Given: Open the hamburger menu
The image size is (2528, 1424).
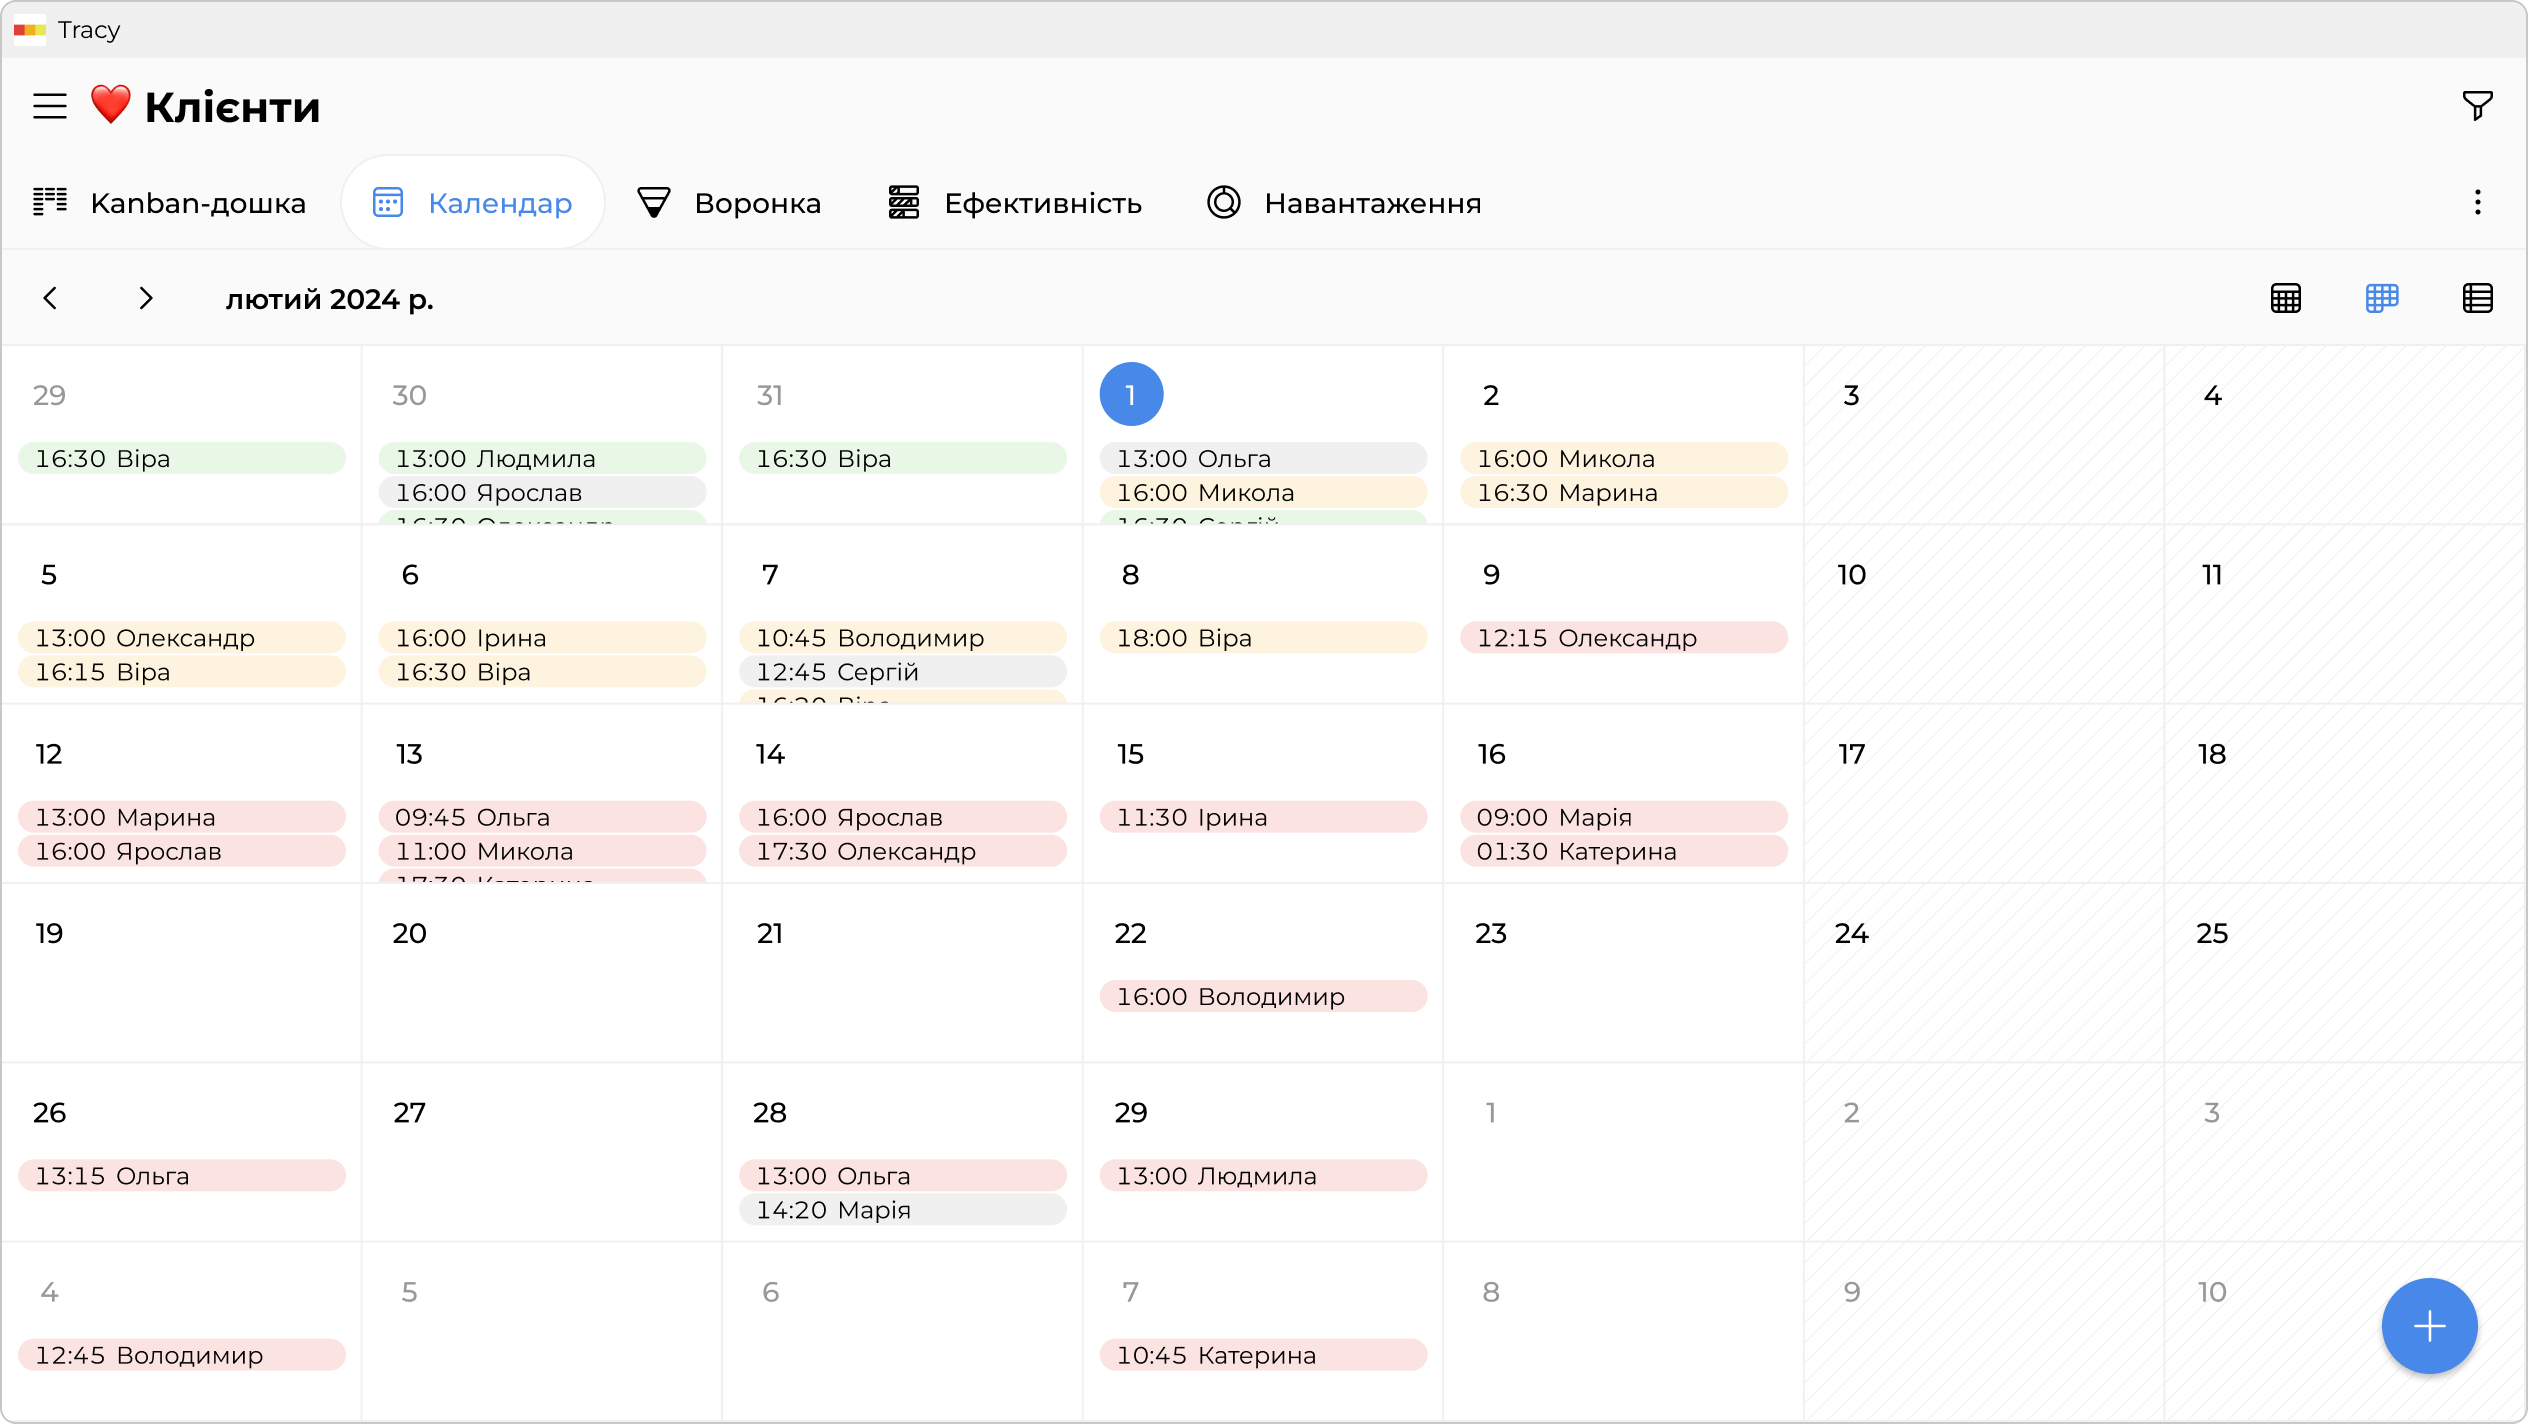Looking at the screenshot, I should click(x=50, y=106).
